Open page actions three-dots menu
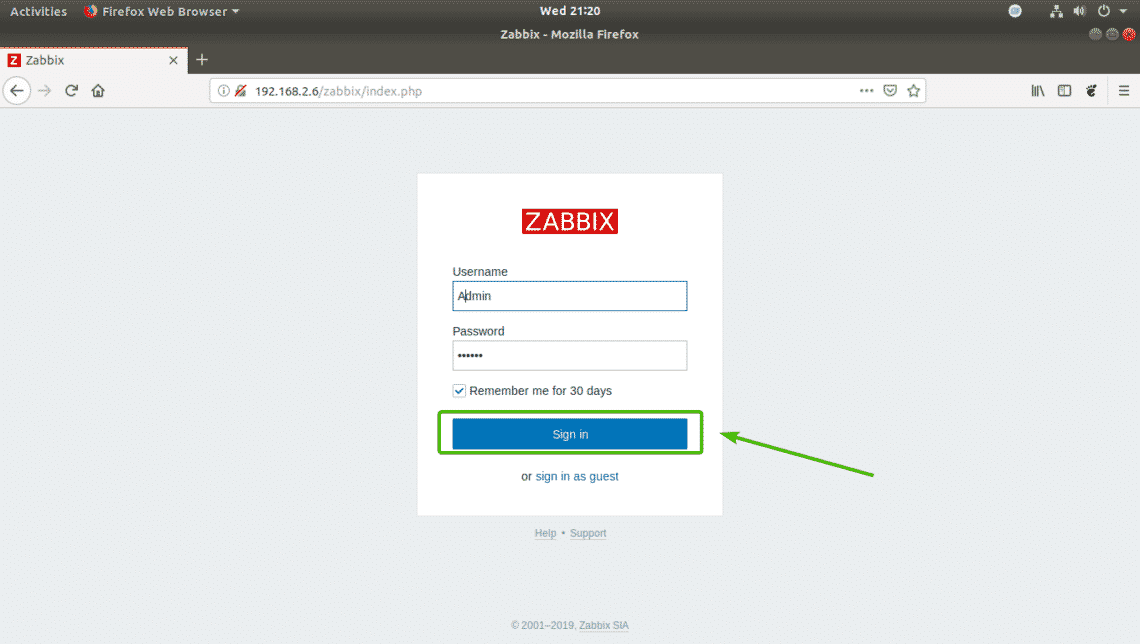This screenshot has height=644, width=1140. [x=867, y=91]
